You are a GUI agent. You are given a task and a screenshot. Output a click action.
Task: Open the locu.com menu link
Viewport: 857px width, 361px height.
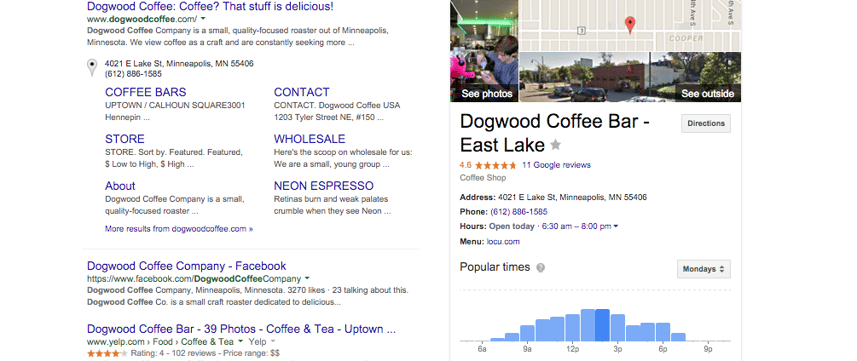point(503,241)
